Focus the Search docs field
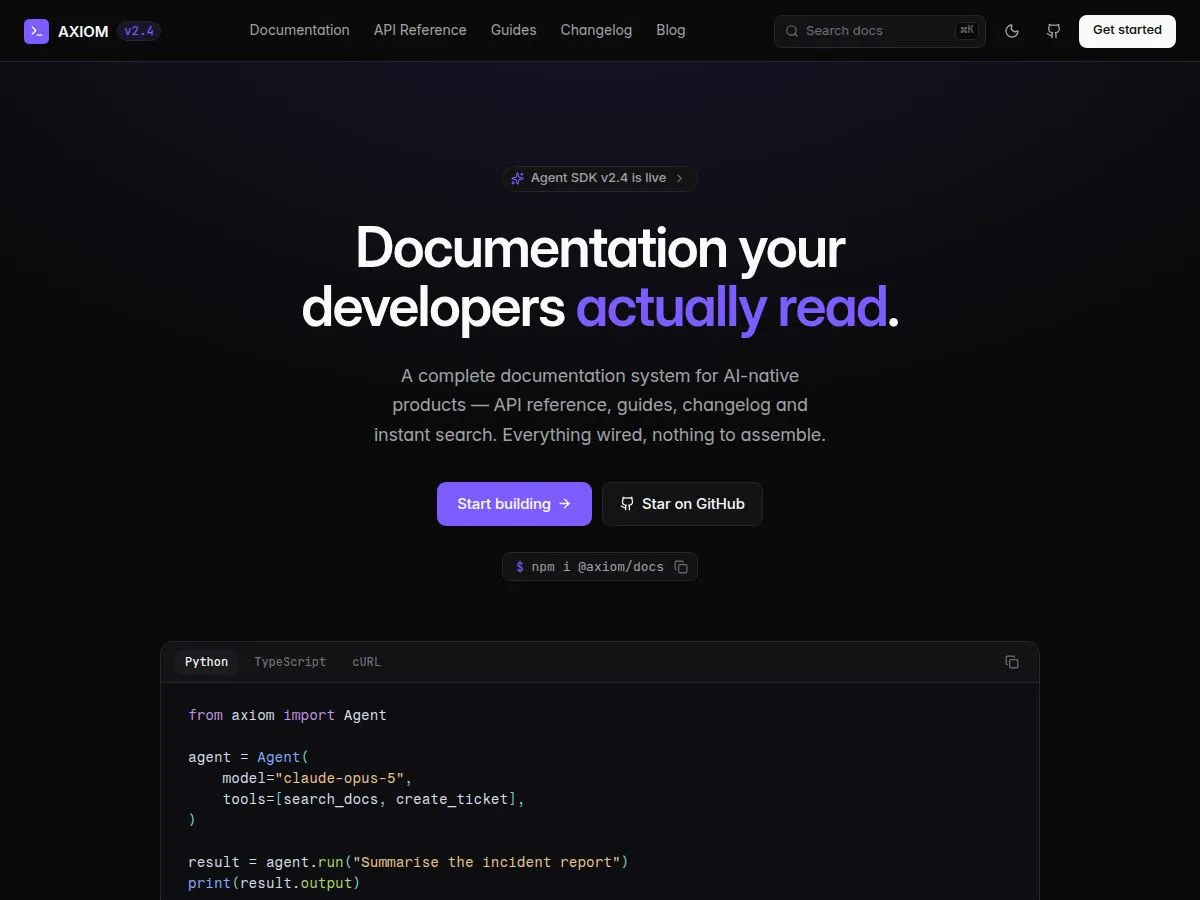The height and width of the screenshot is (900, 1200). pyautogui.click(x=880, y=31)
